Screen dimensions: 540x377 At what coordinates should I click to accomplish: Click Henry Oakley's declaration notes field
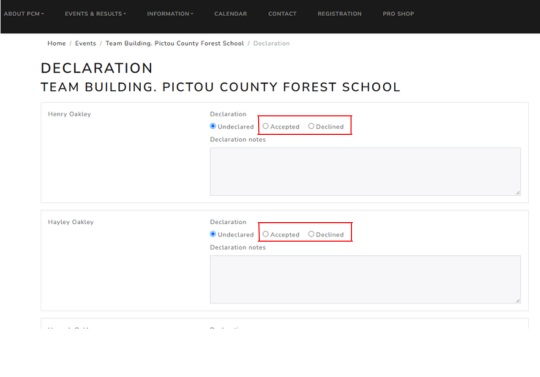pyautogui.click(x=365, y=171)
